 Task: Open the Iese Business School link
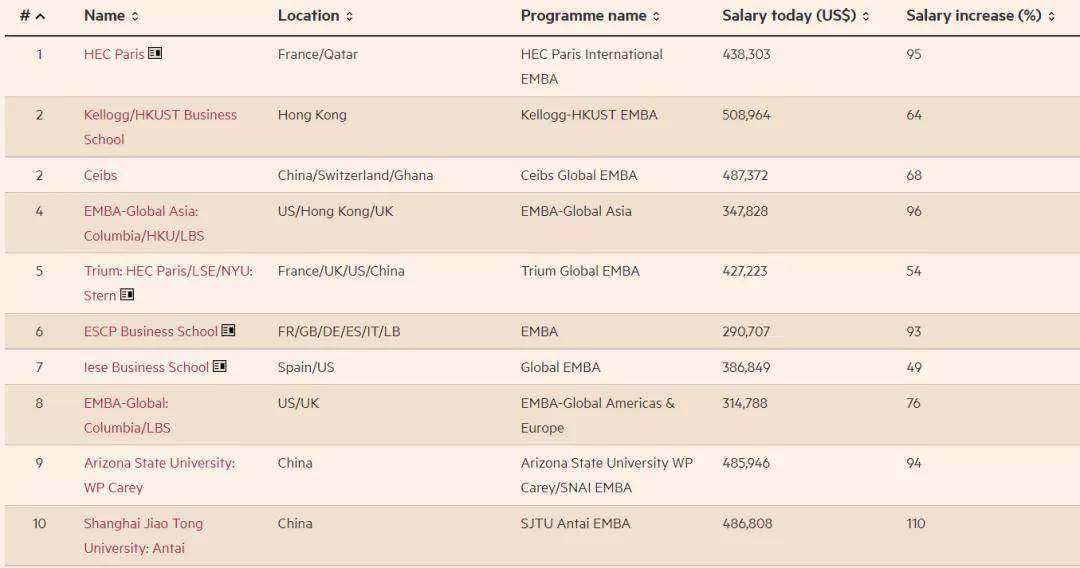point(146,367)
